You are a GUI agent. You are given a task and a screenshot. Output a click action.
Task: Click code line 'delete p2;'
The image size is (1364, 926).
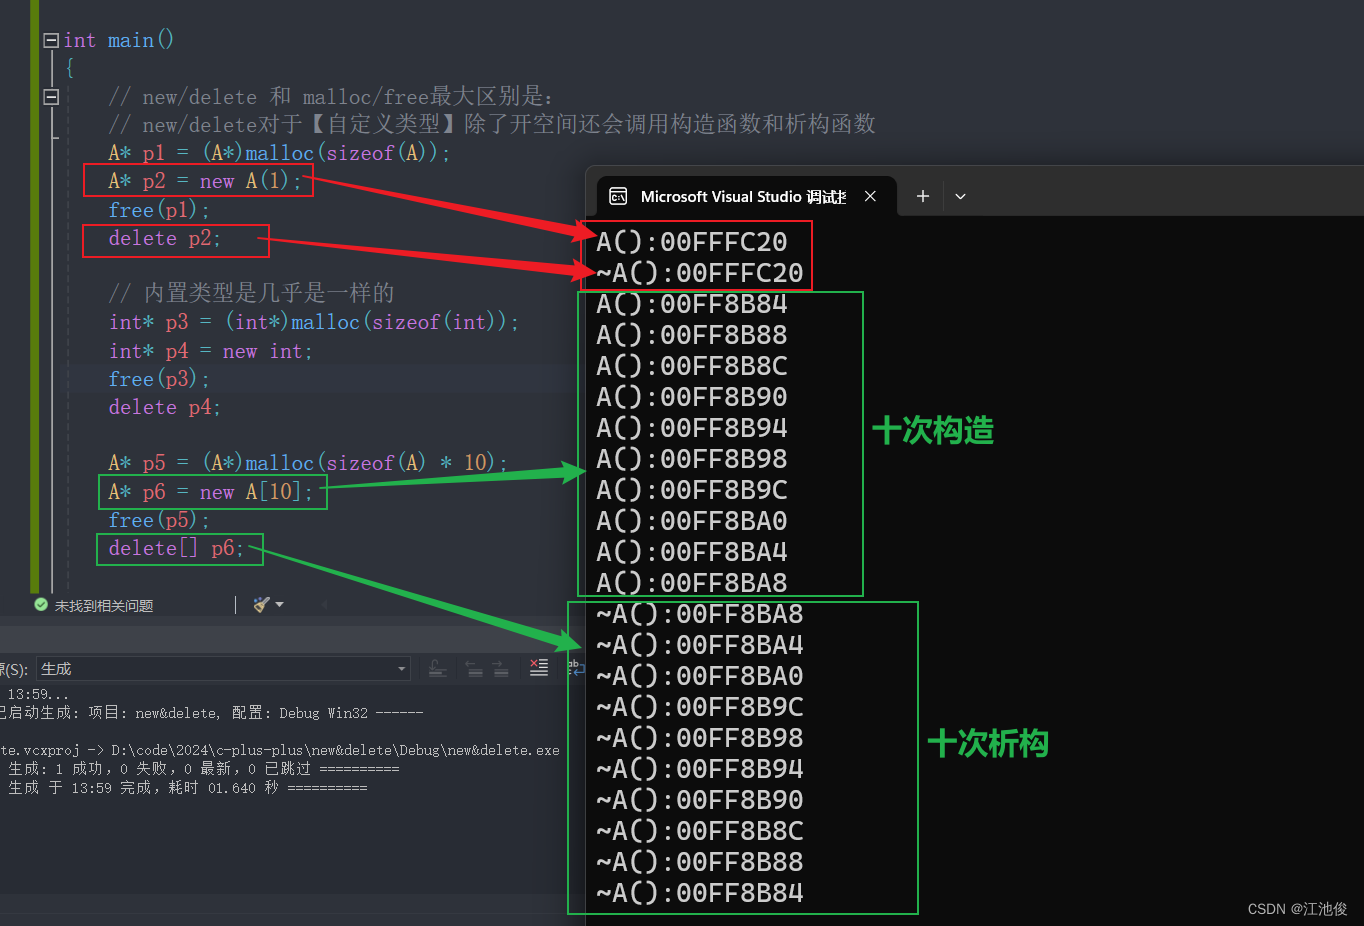(x=164, y=238)
